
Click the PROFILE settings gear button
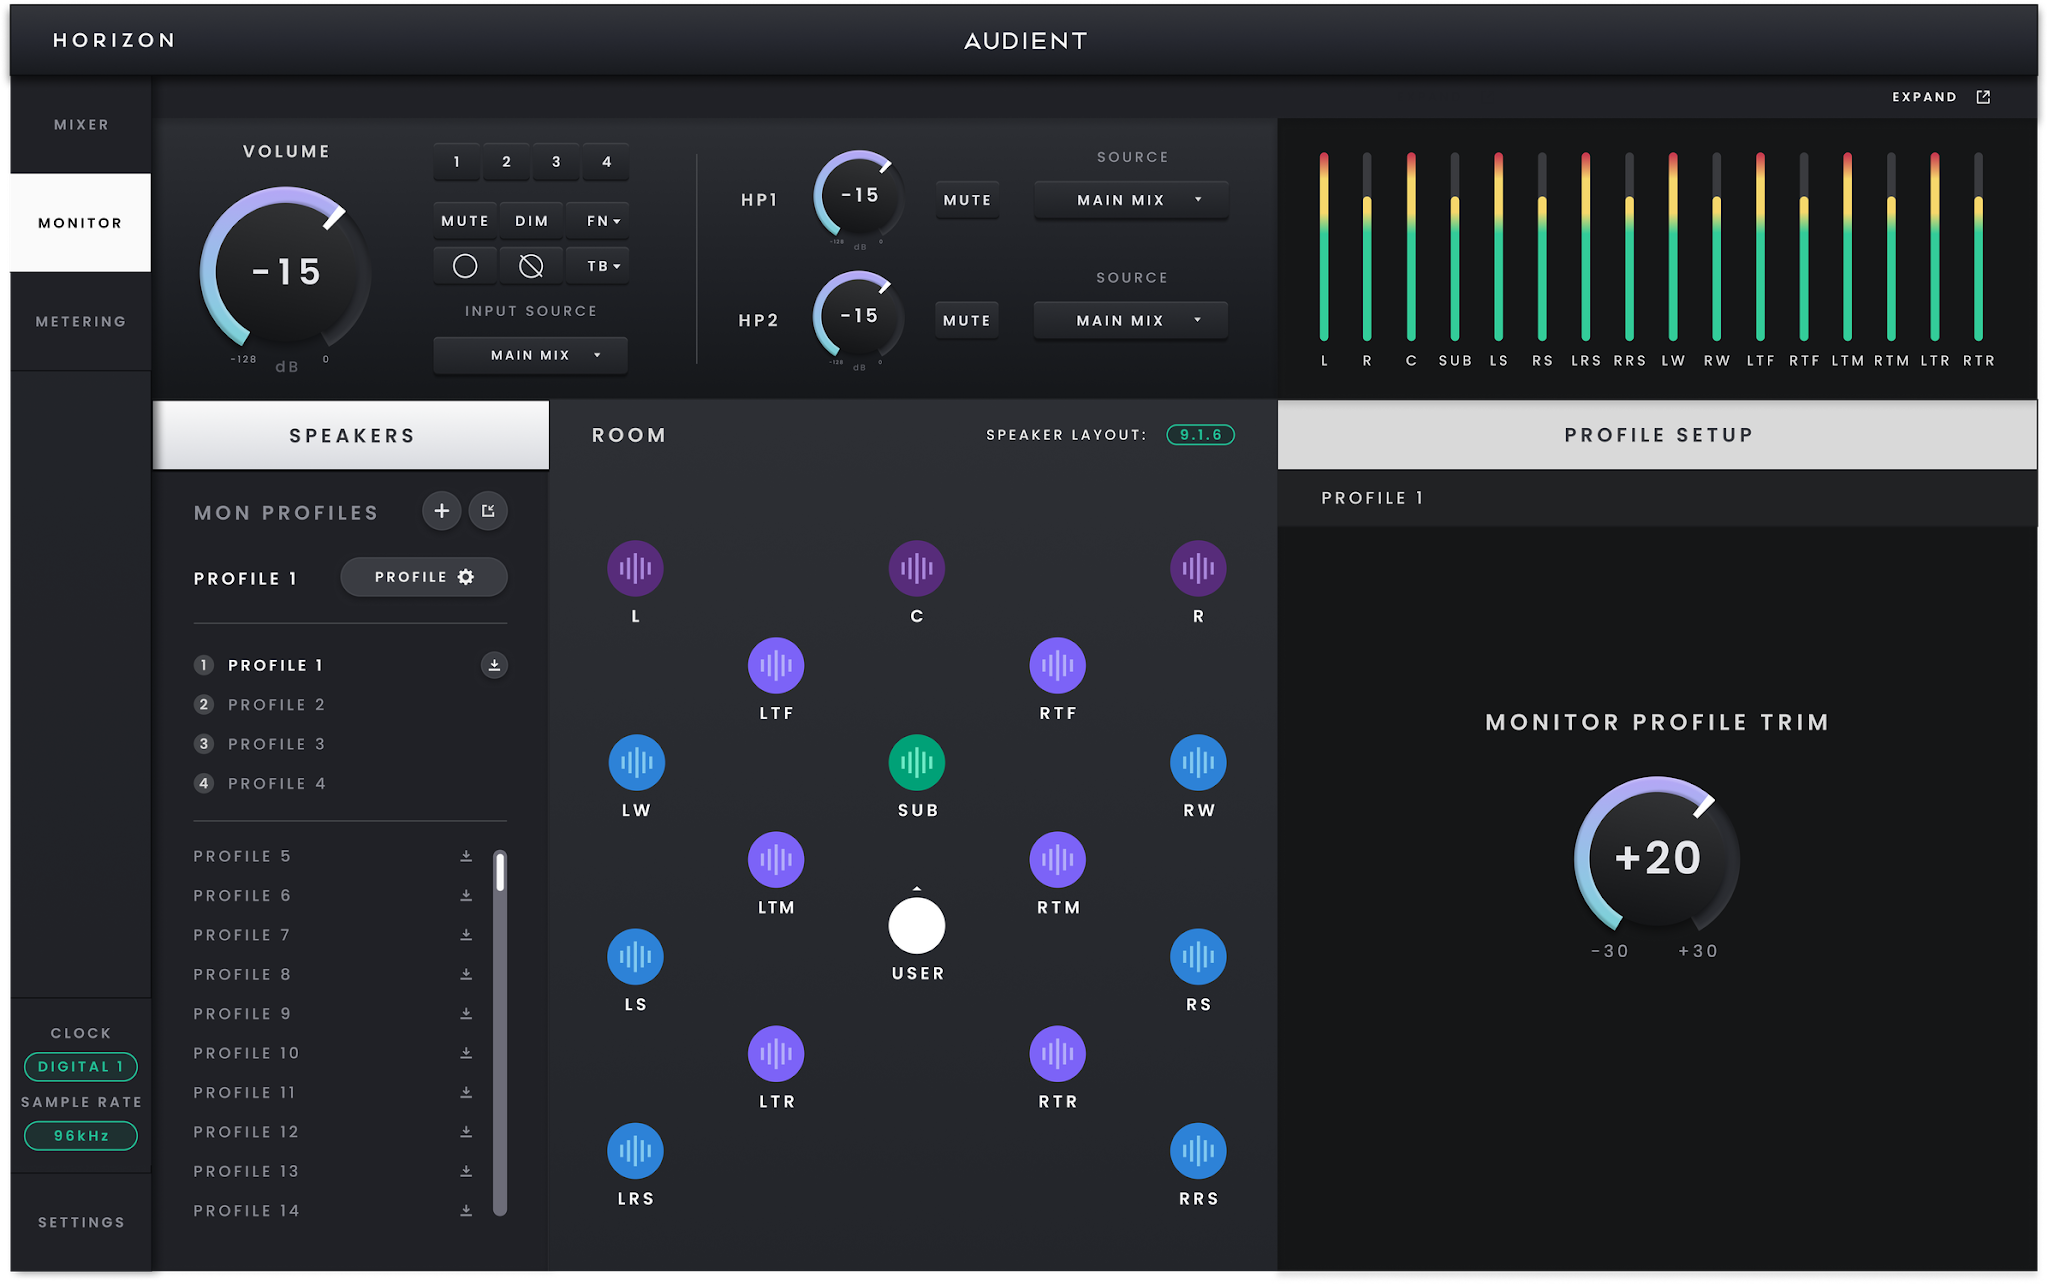click(424, 577)
